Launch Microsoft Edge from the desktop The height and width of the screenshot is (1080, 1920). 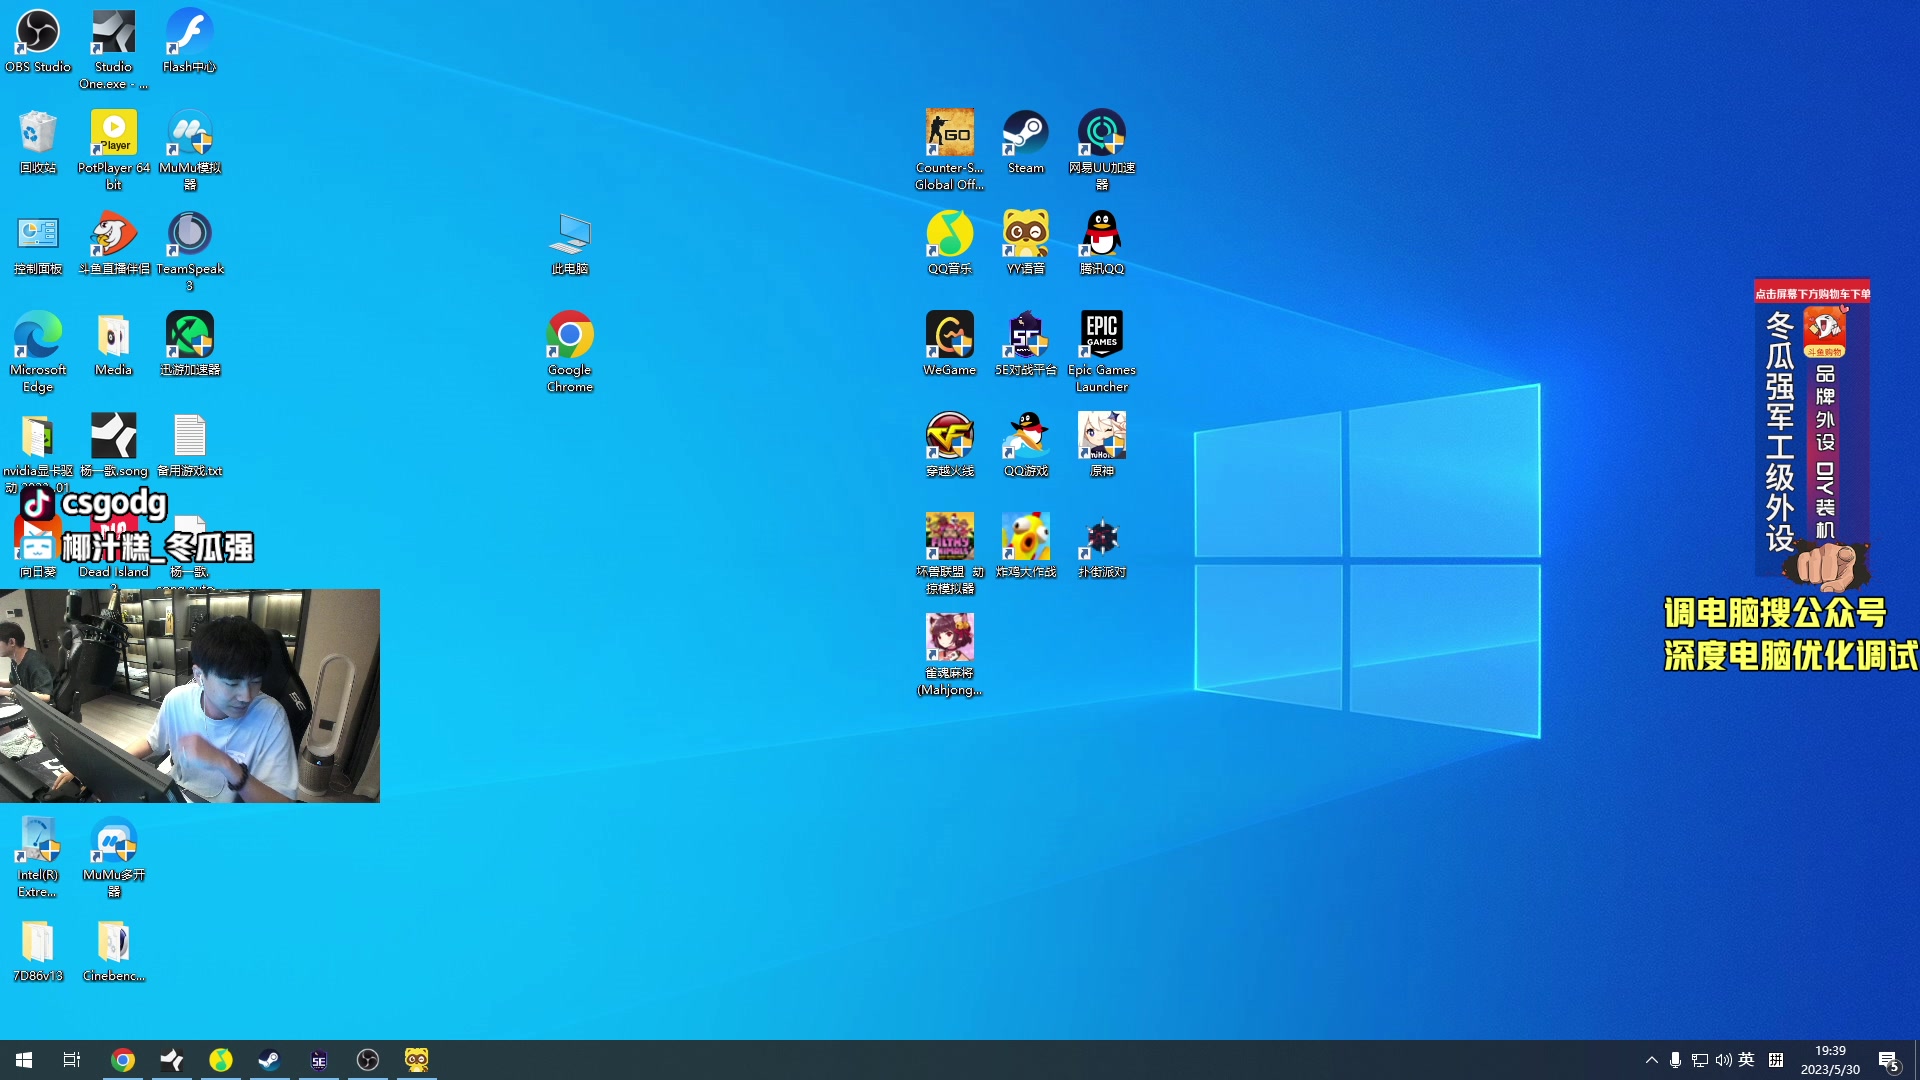point(38,352)
